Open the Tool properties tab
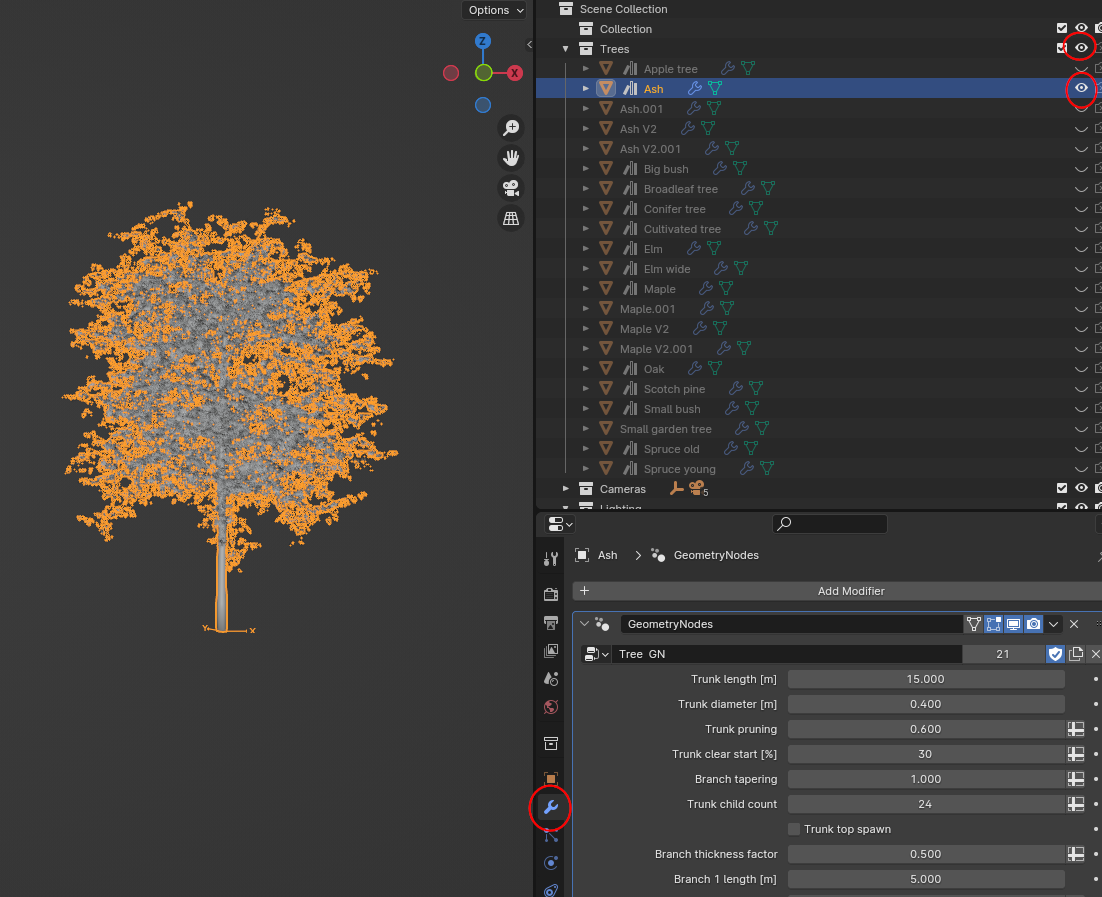Image resolution: width=1102 pixels, height=897 pixels. (x=551, y=560)
